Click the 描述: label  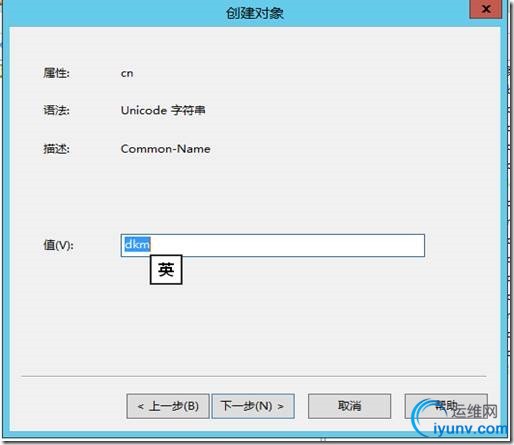click(x=56, y=149)
